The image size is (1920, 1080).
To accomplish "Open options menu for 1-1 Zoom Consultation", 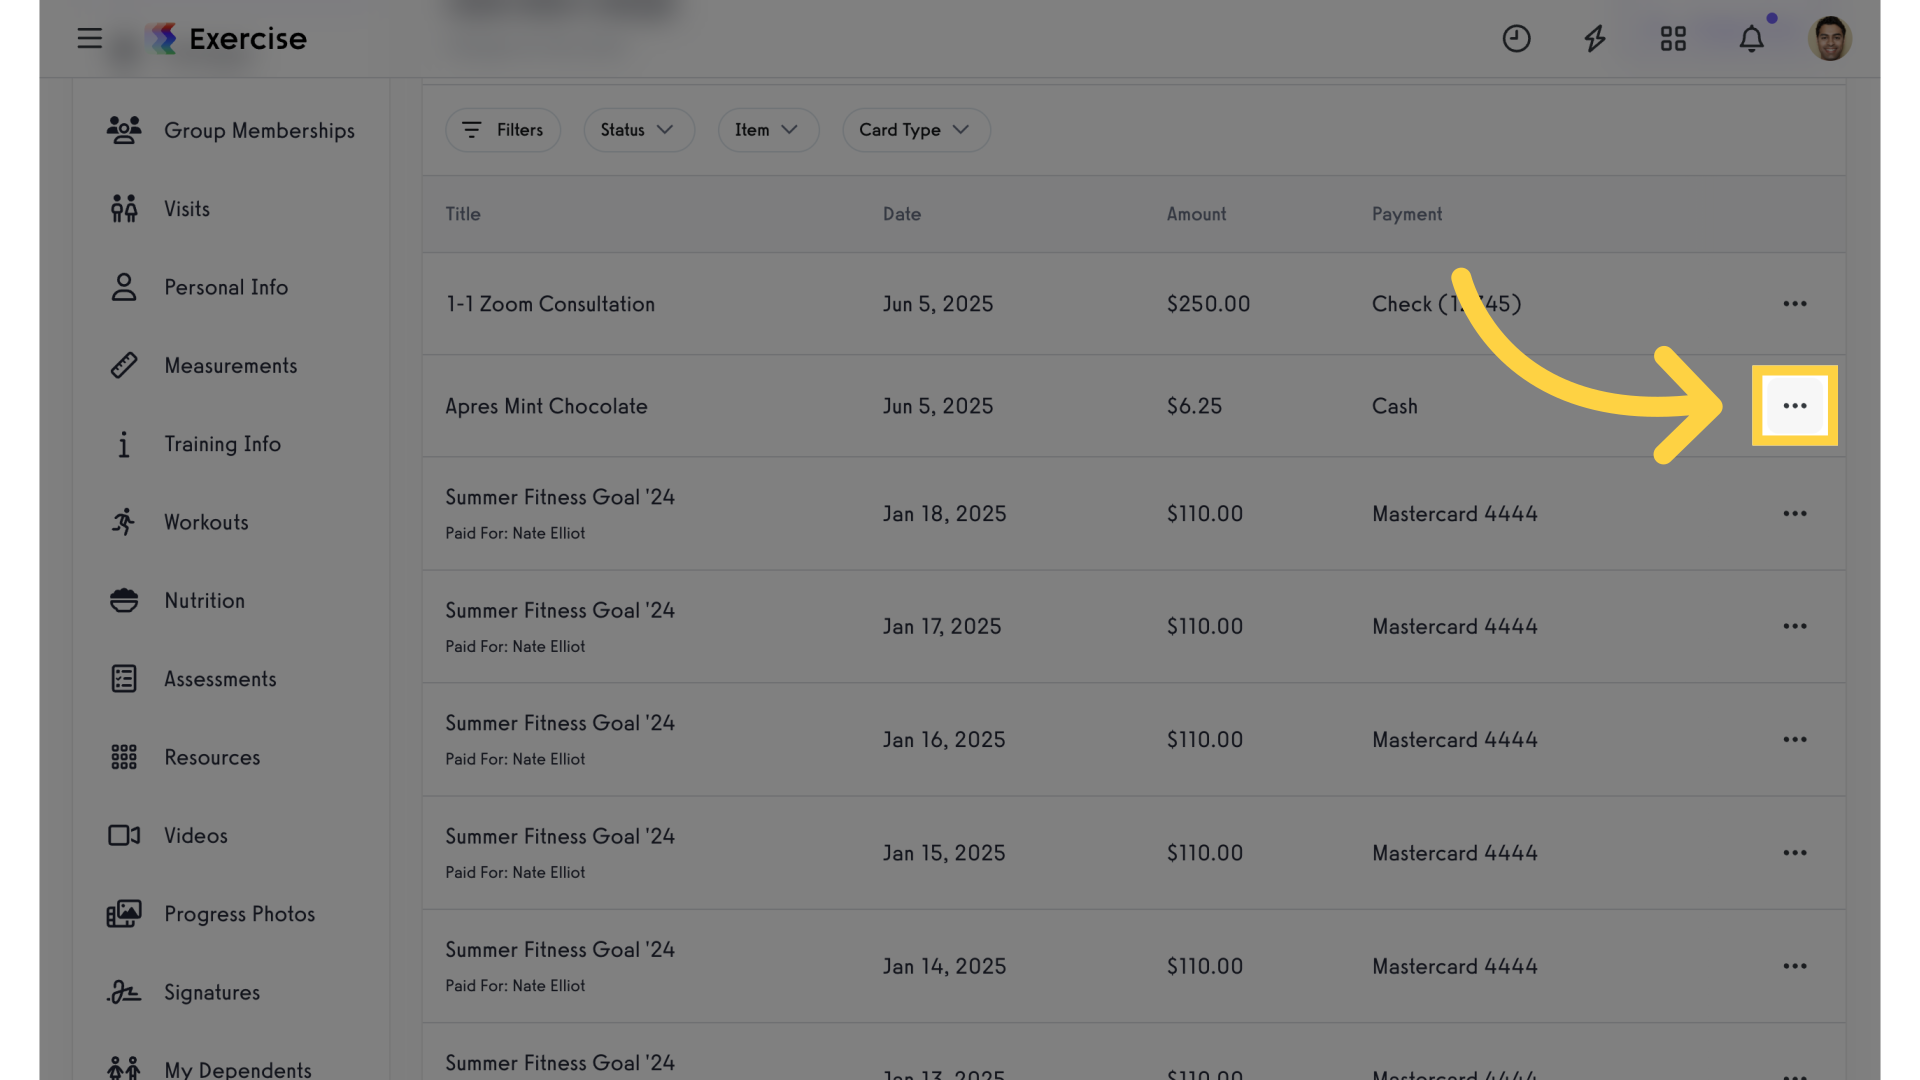I will click(x=1795, y=304).
